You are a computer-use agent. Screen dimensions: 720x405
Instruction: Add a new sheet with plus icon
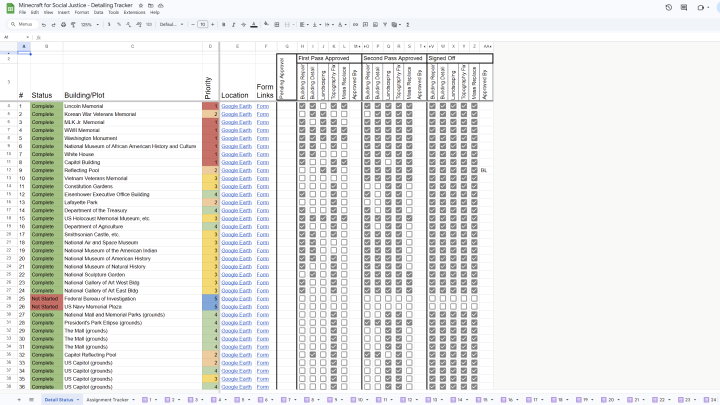point(19,399)
